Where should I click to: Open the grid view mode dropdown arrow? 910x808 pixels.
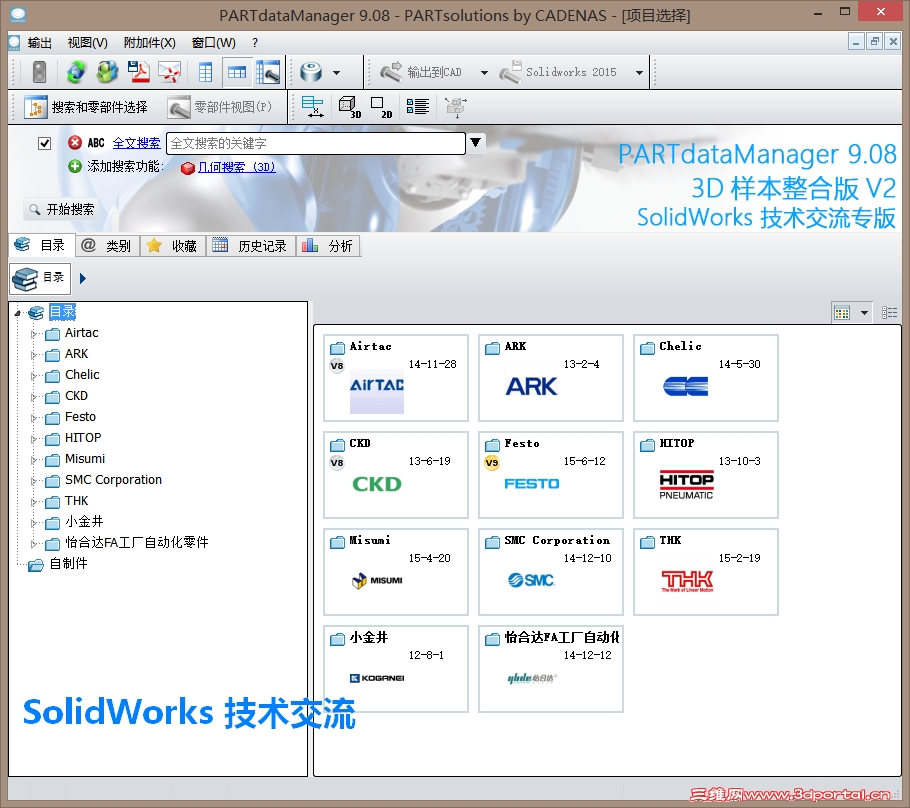[864, 313]
